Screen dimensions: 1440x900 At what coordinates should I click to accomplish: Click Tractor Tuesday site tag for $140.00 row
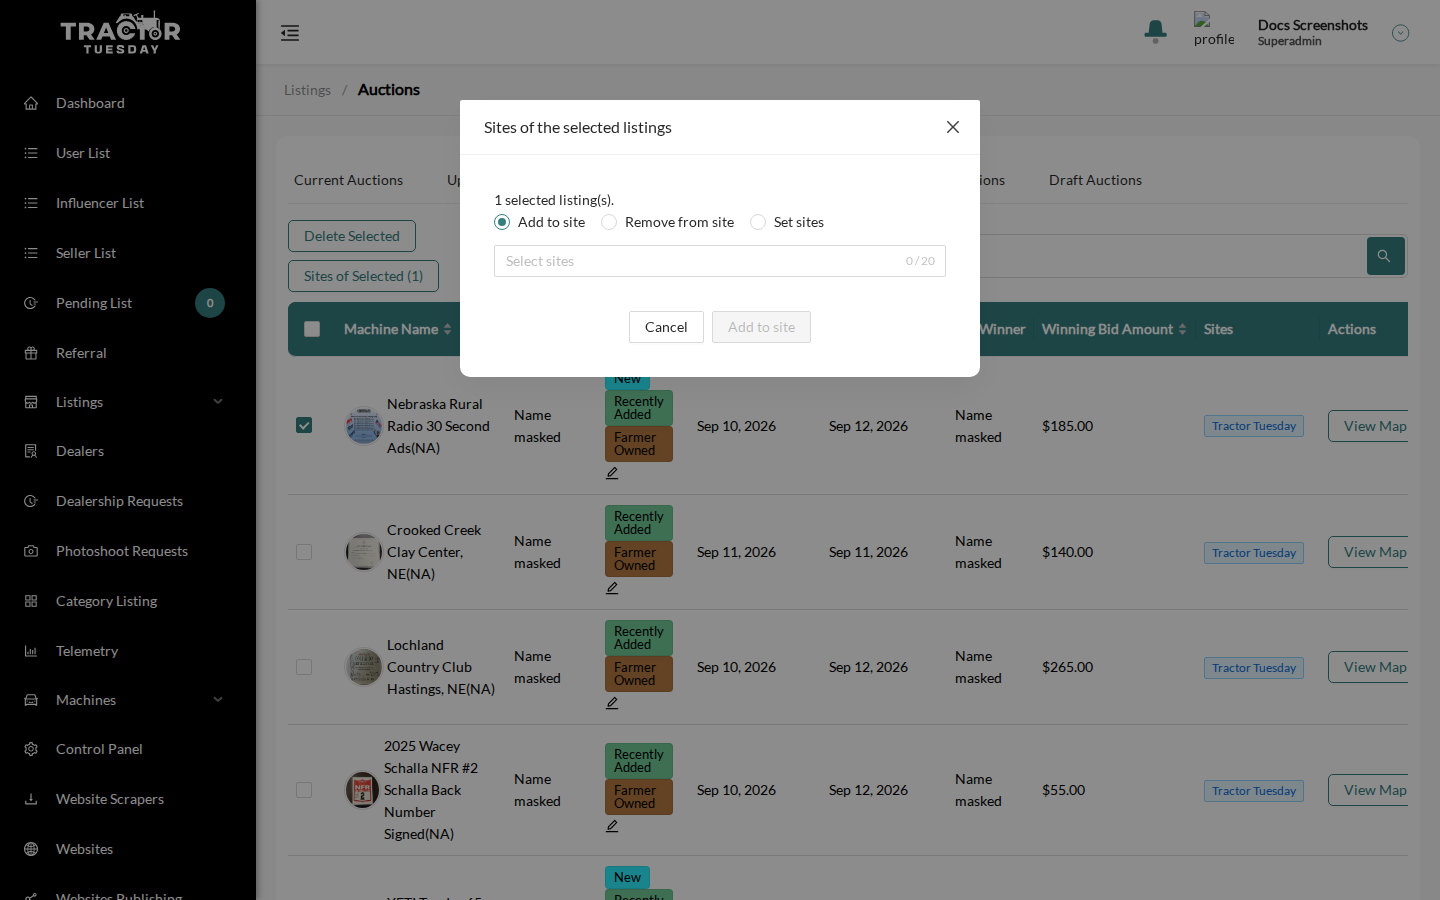pyautogui.click(x=1254, y=553)
